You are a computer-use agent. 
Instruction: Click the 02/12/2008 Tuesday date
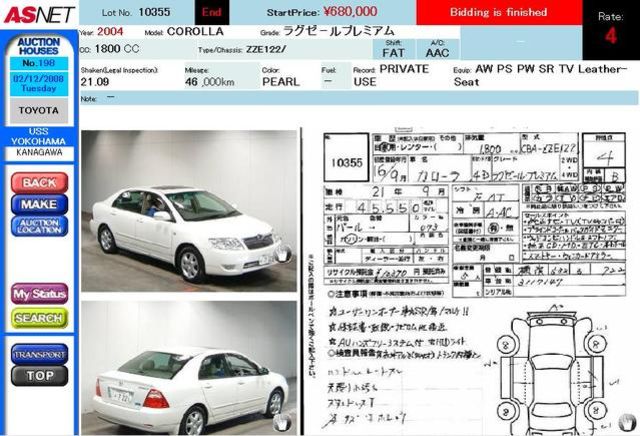point(39,83)
